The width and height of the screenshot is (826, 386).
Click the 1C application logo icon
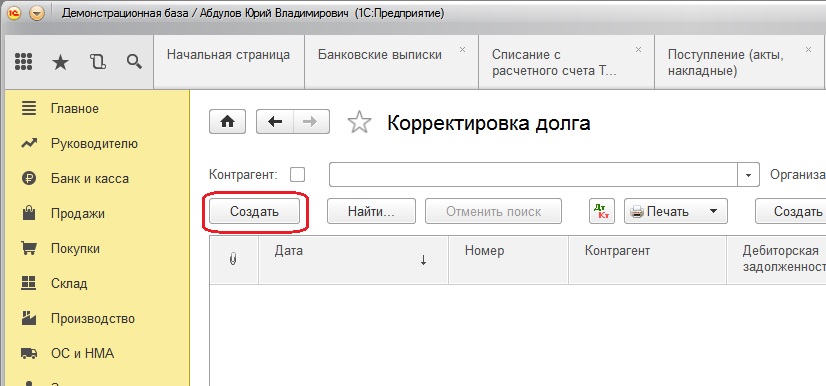14,14
